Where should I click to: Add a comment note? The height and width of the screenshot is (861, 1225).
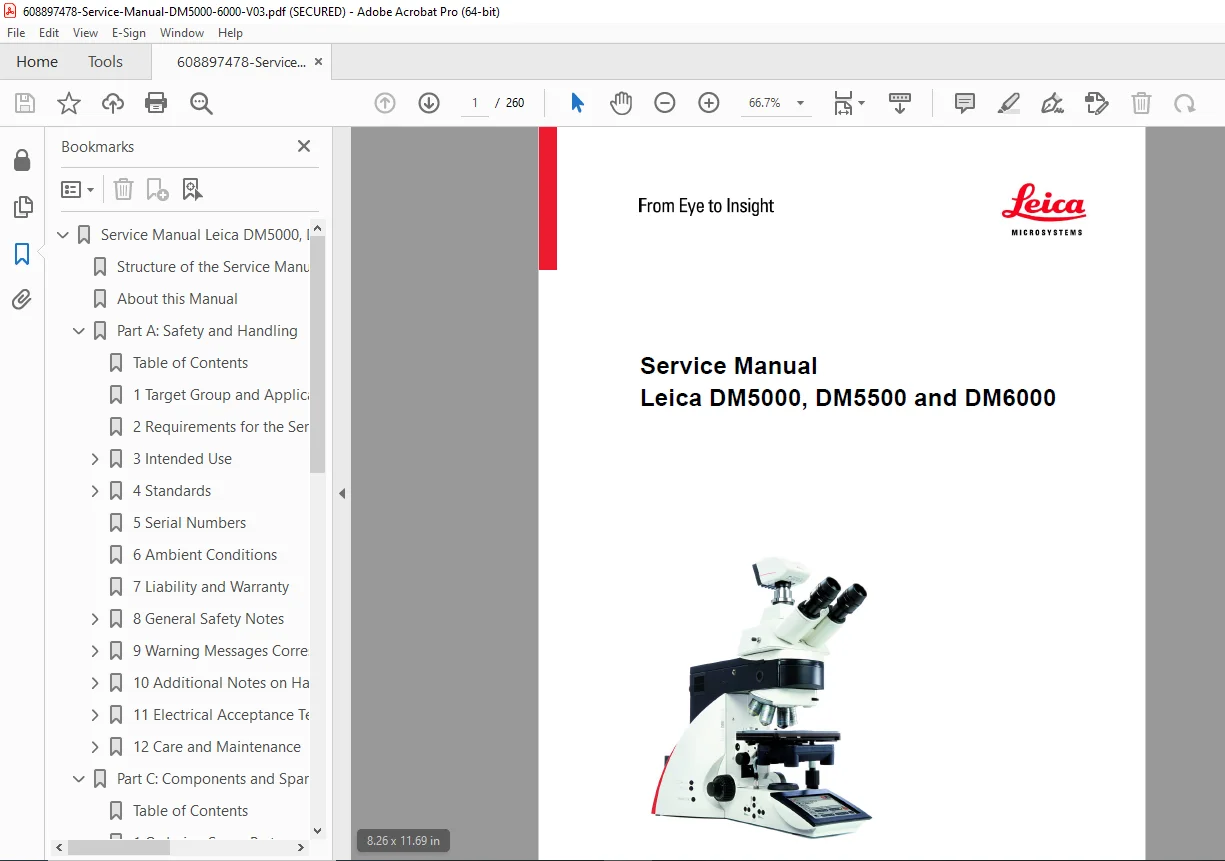coord(965,103)
